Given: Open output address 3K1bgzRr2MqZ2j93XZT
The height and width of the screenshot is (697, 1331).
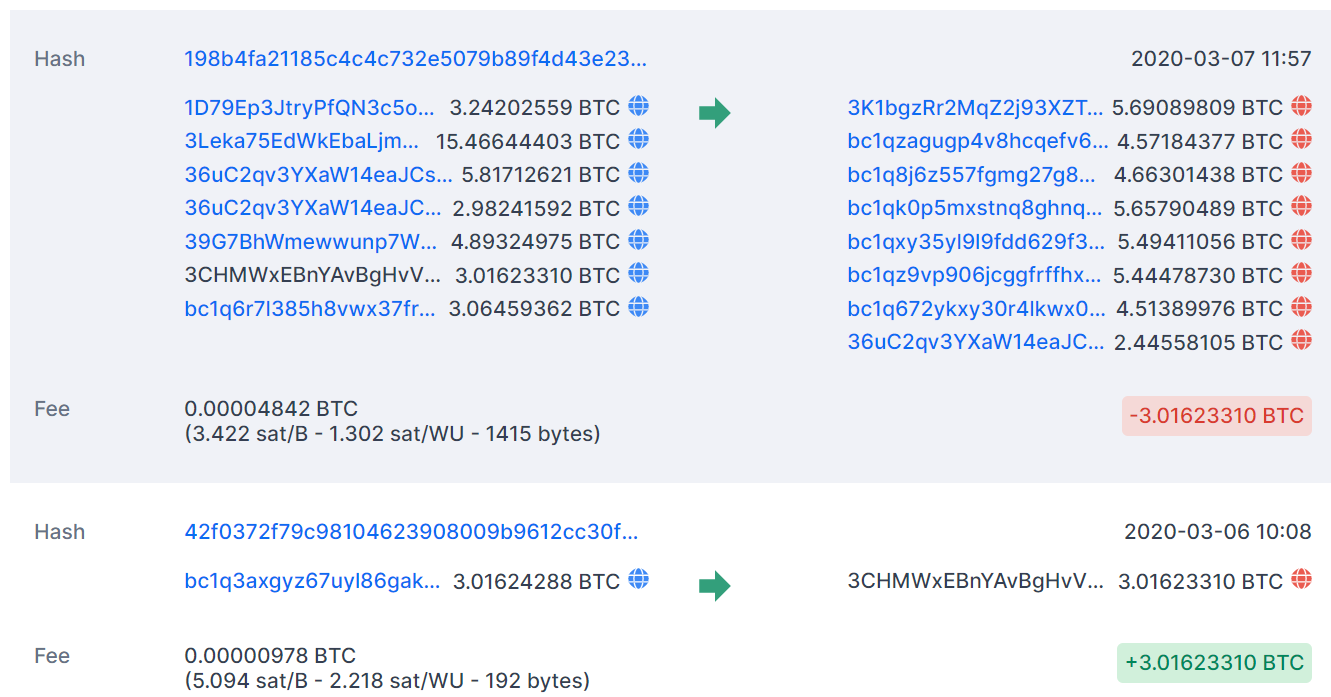Looking at the screenshot, I should [975, 107].
